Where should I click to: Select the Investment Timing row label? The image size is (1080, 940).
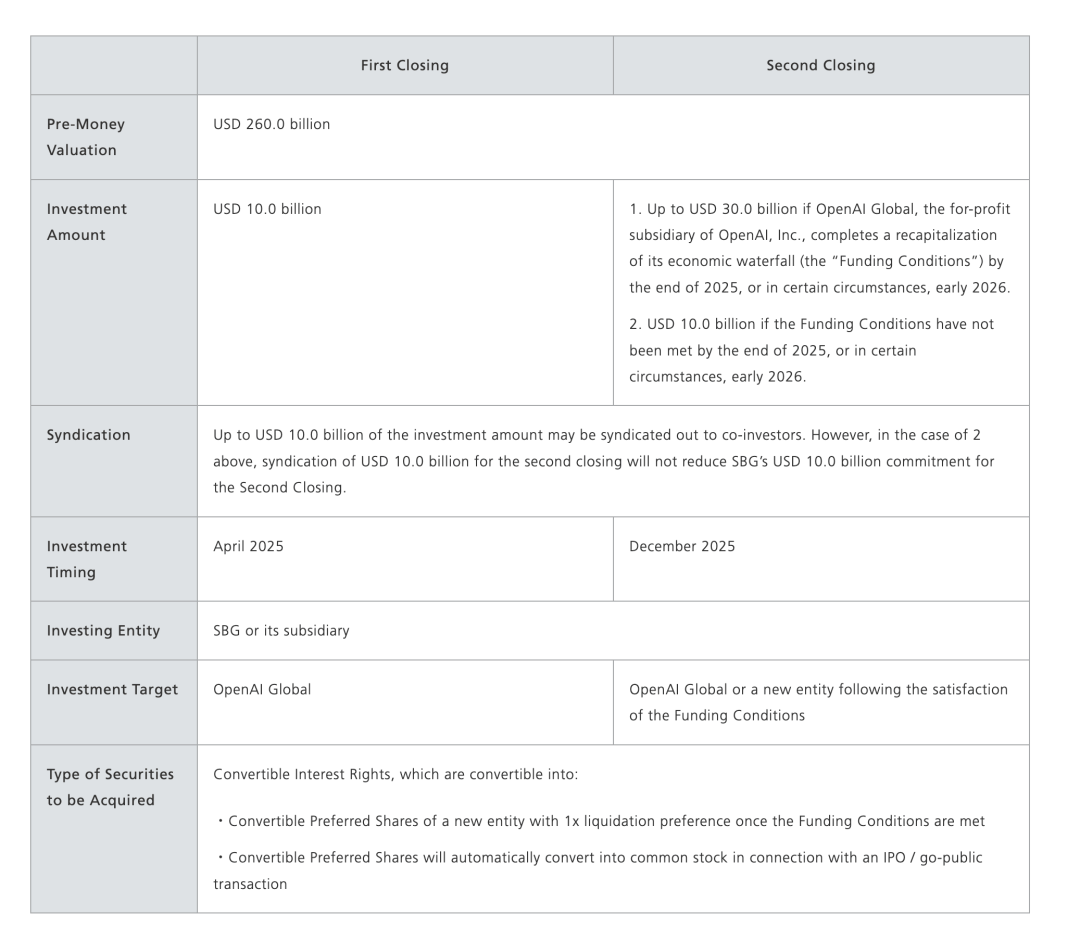pos(87,559)
